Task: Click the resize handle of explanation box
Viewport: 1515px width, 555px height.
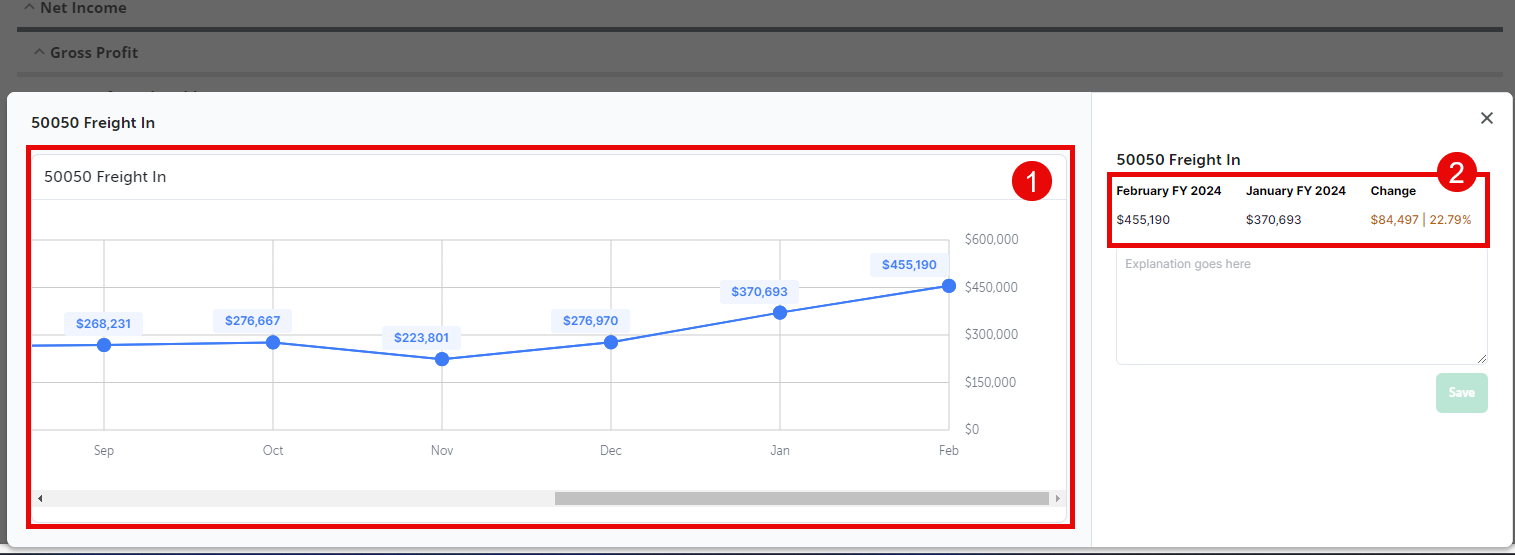Action: 1481,358
